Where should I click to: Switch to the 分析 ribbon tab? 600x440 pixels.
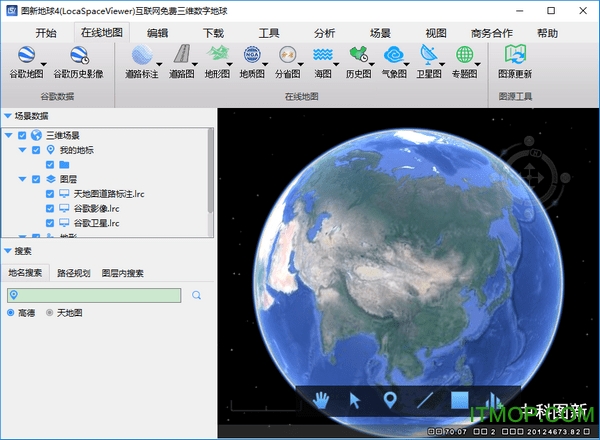click(324, 33)
